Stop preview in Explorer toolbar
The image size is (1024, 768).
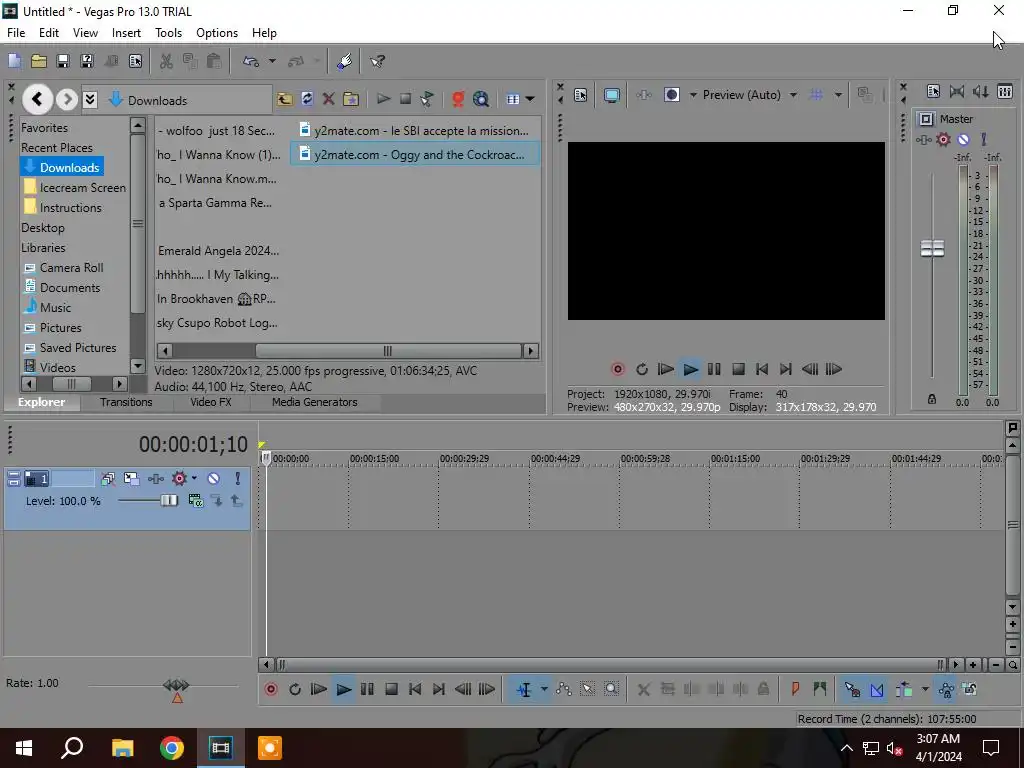pos(406,99)
